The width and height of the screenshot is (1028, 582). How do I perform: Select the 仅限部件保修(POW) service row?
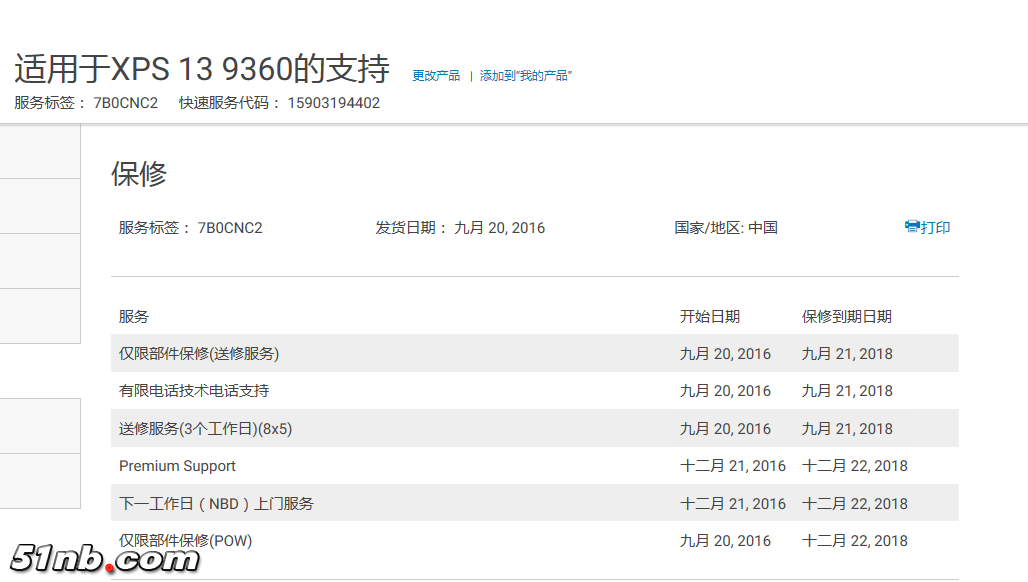[185, 541]
